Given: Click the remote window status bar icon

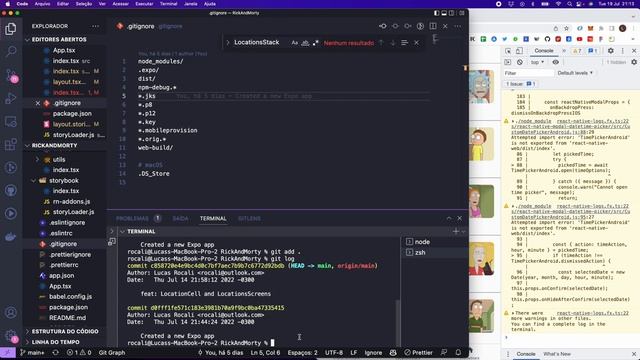Looking at the screenshot, I should 8,353.
